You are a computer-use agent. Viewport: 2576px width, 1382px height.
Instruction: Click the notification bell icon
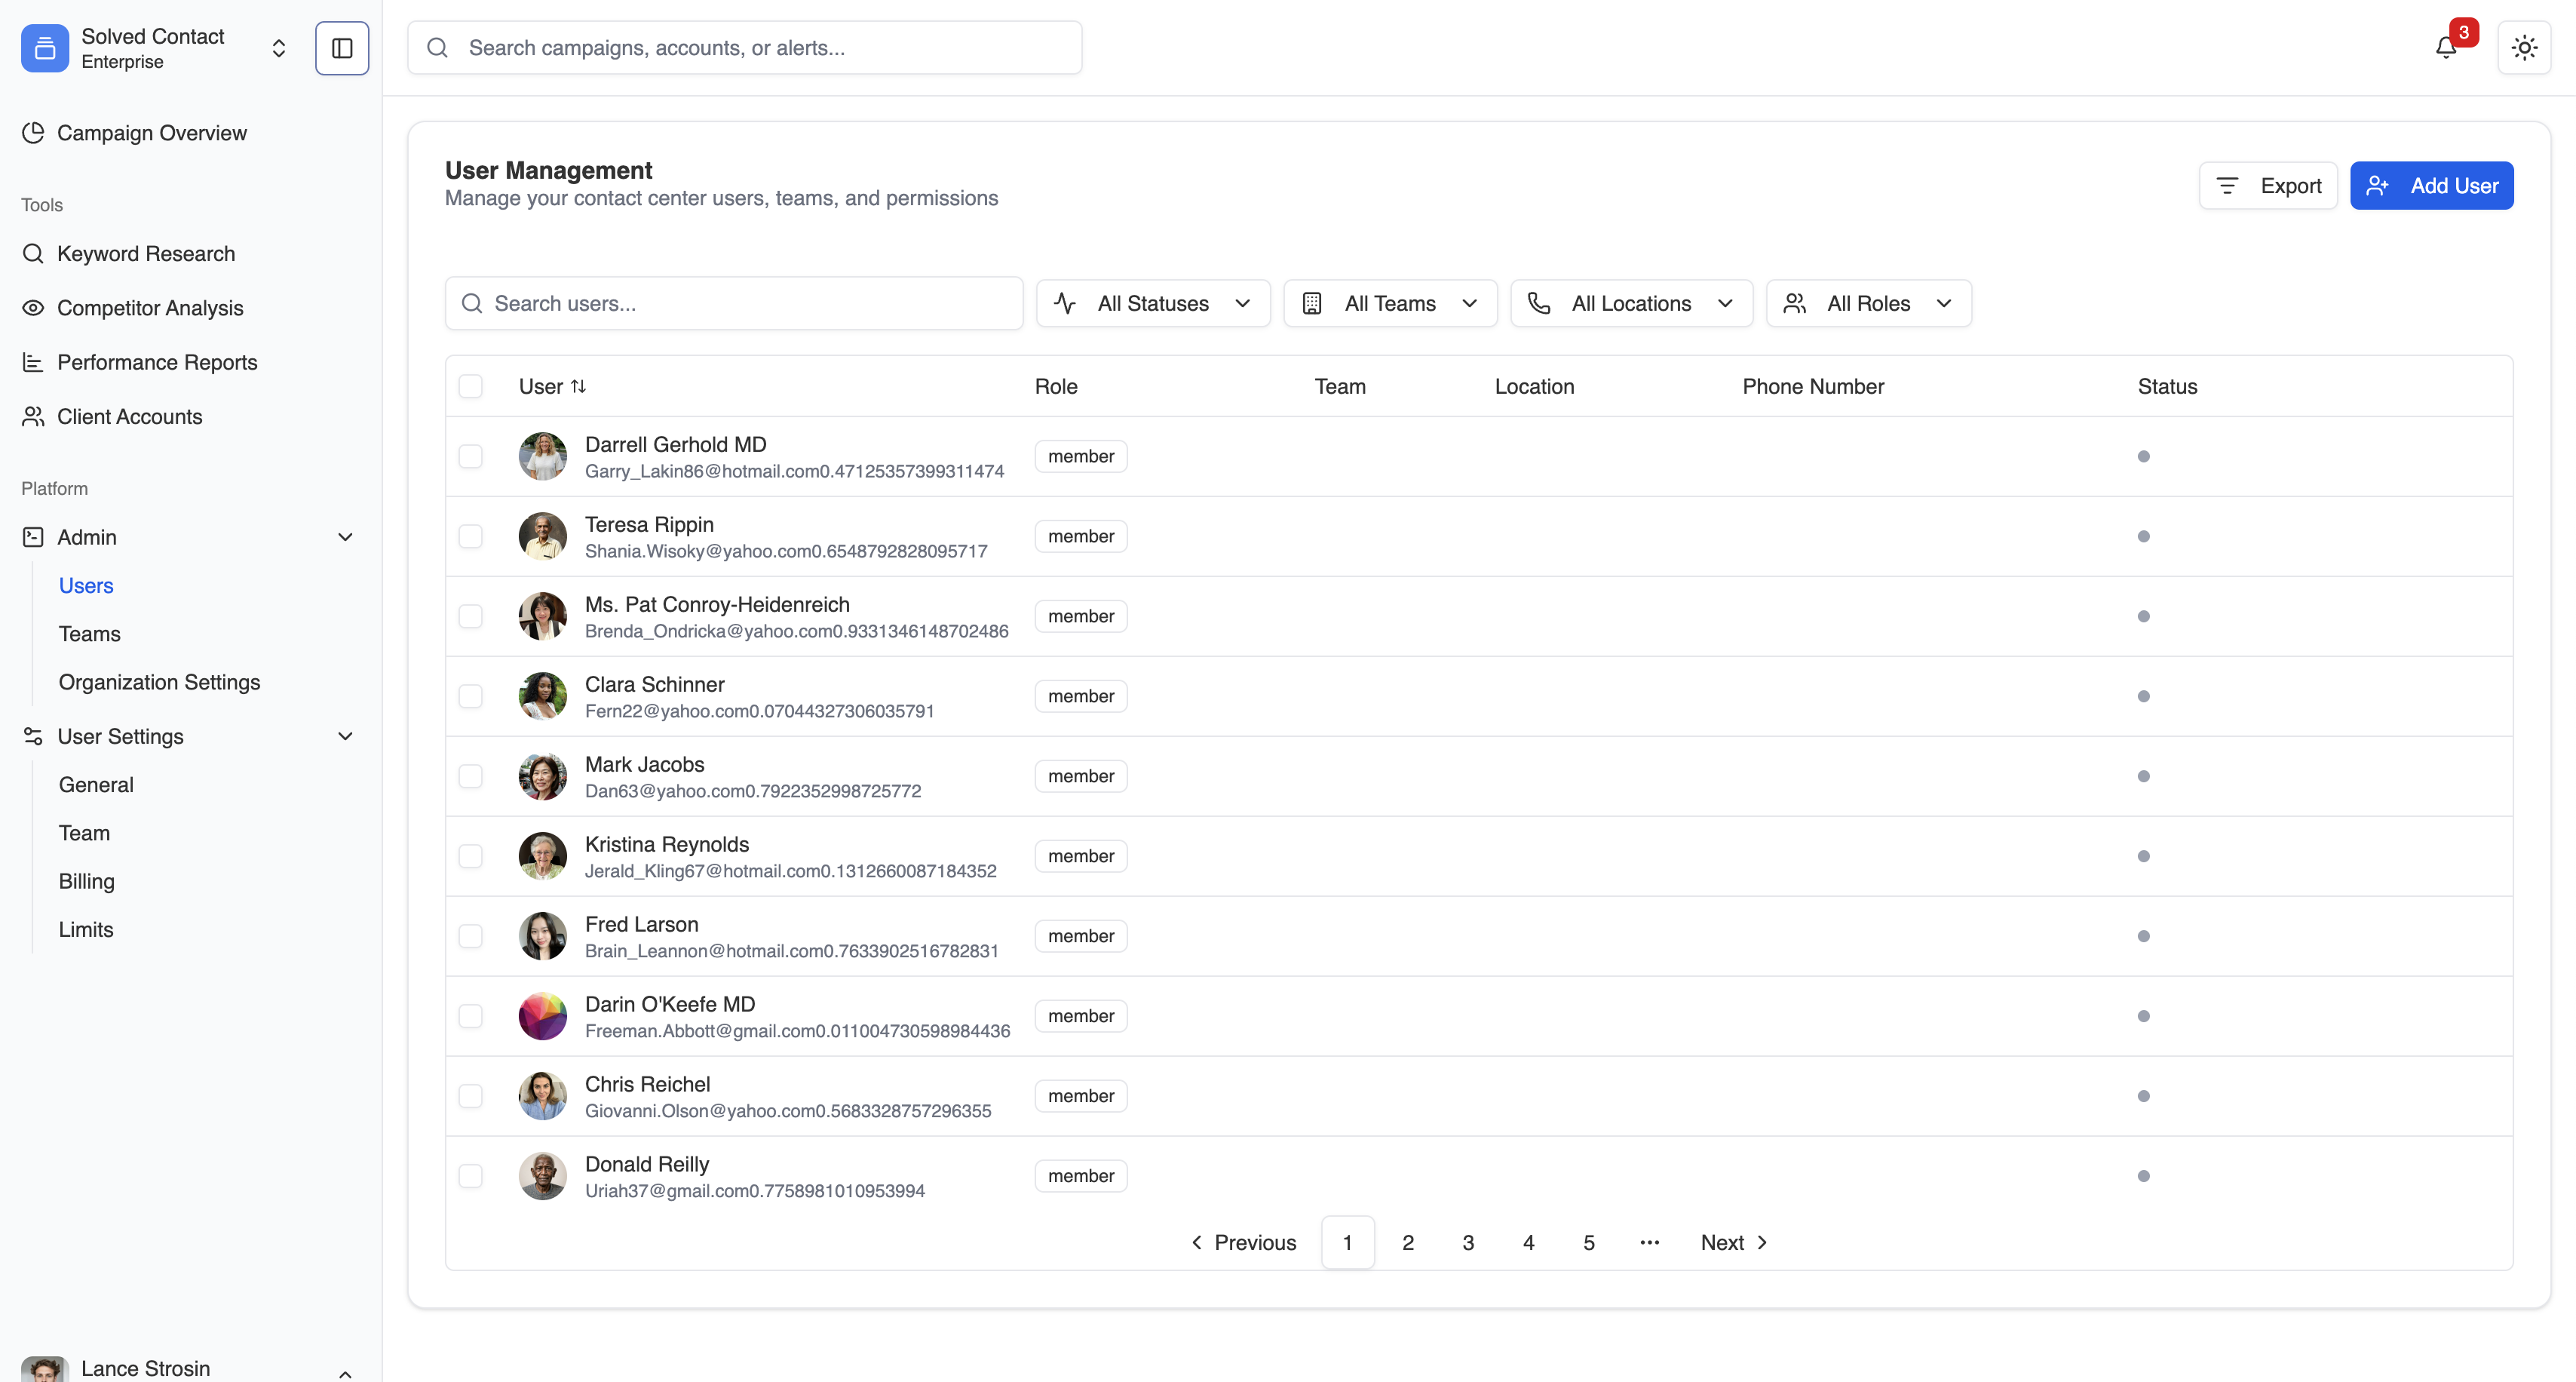(x=2445, y=48)
